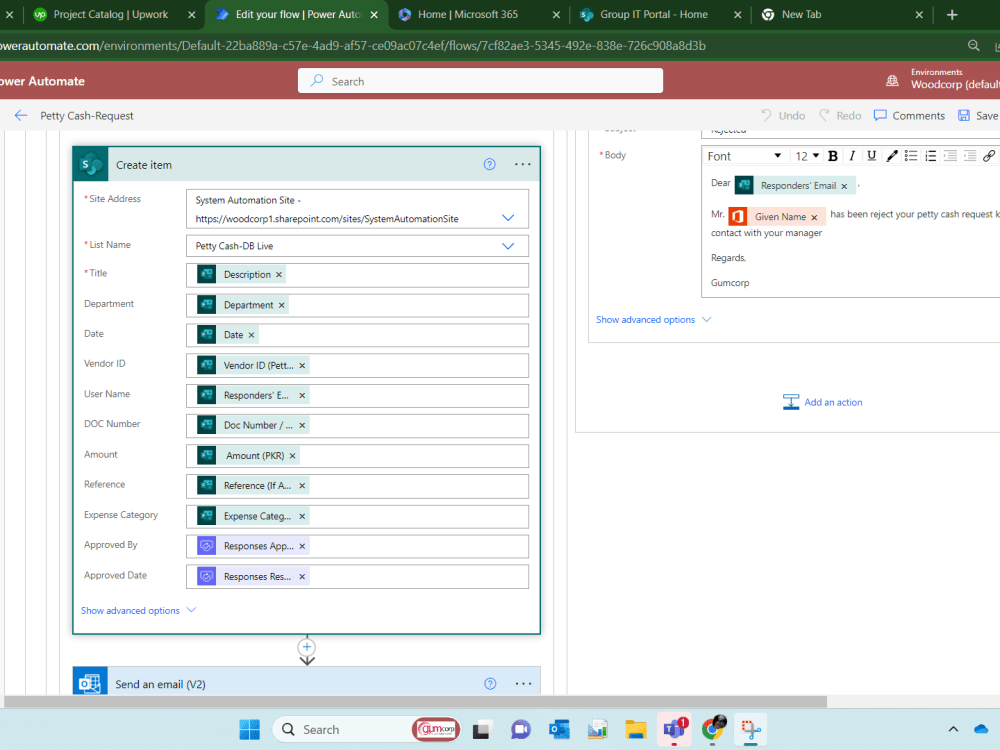Viewport: 1000px width, 750px height.
Task: Expand the List Name dropdown
Action: (508, 246)
